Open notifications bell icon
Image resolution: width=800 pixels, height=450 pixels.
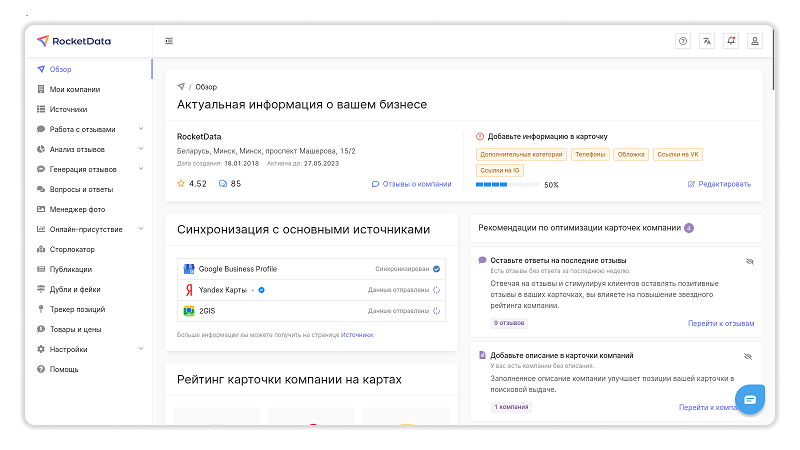pos(731,41)
